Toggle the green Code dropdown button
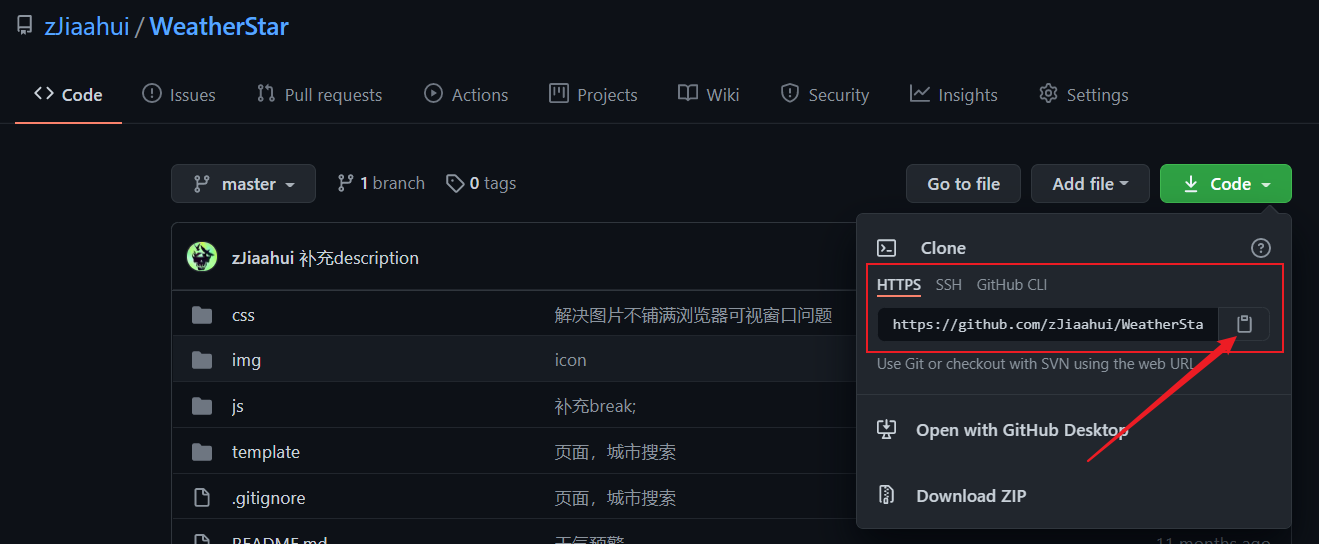Screen dimensions: 1319x544 (1226, 184)
